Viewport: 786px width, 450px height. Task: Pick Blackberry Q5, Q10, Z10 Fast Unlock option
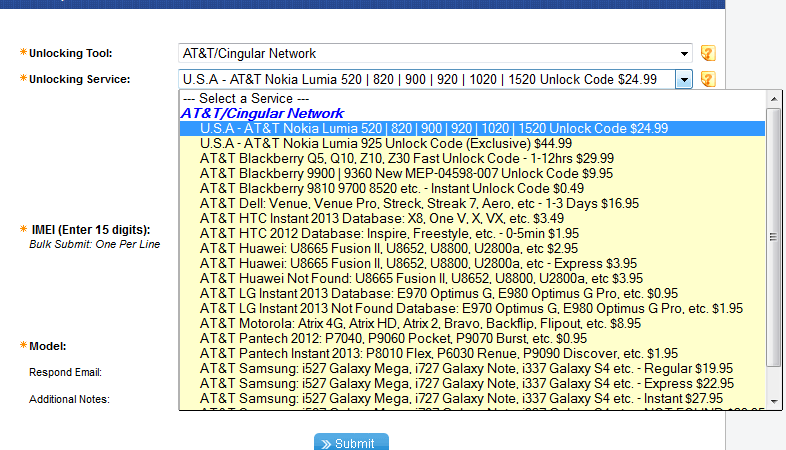pyautogui.click(x=472, y=158)
